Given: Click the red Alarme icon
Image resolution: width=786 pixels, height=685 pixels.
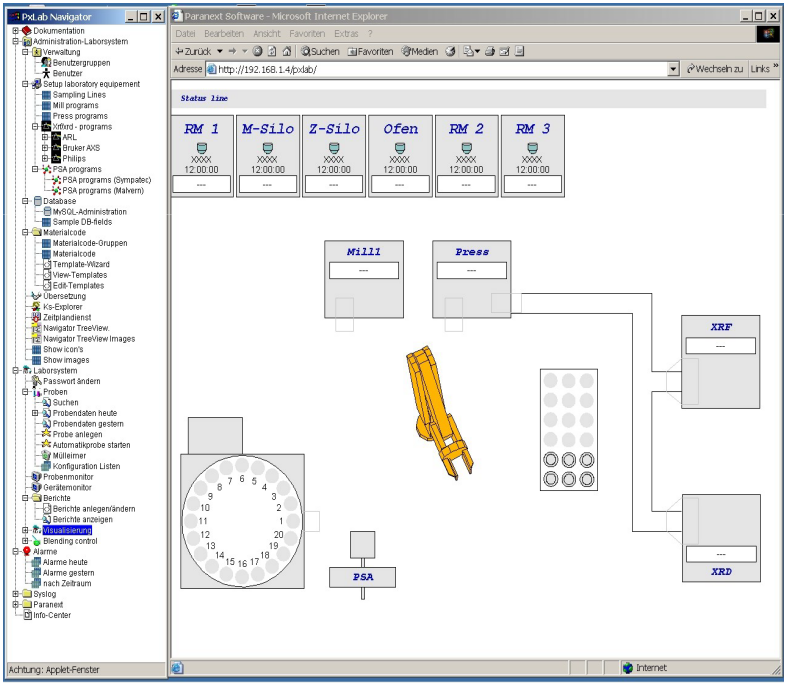Looking at the screenshot, I should tap(27, 551).
